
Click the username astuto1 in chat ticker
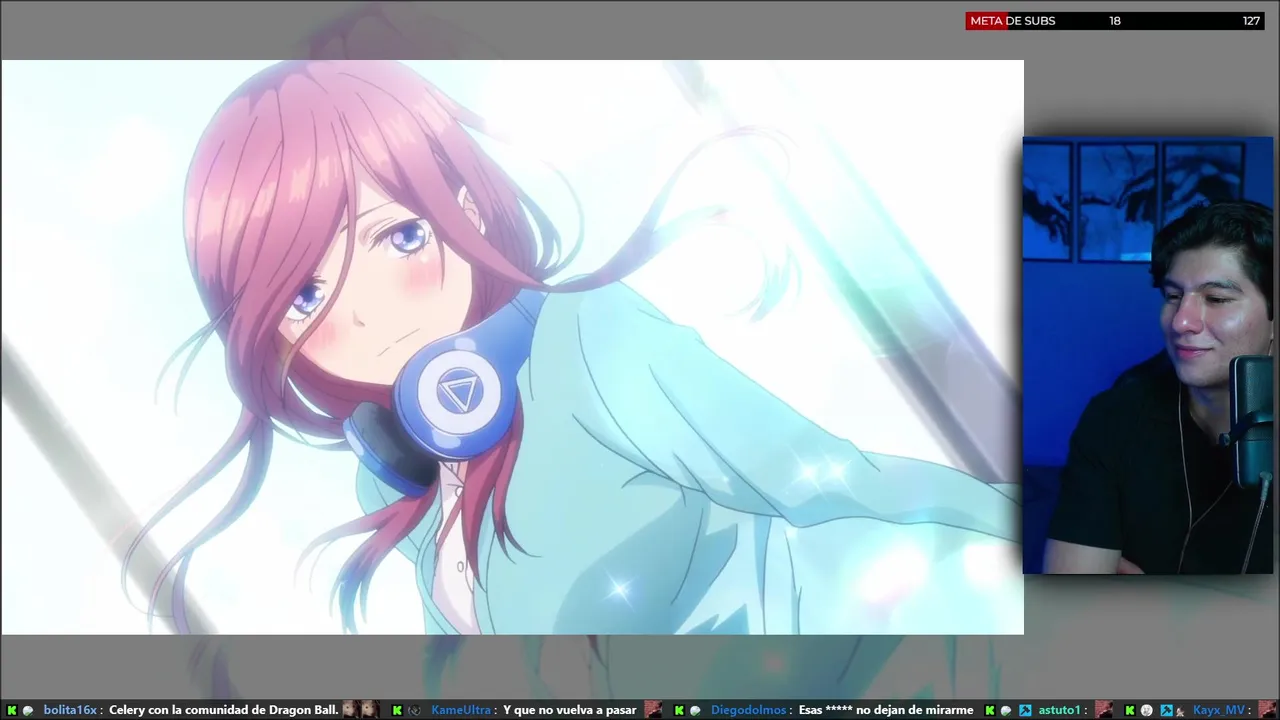[1059, 710]
